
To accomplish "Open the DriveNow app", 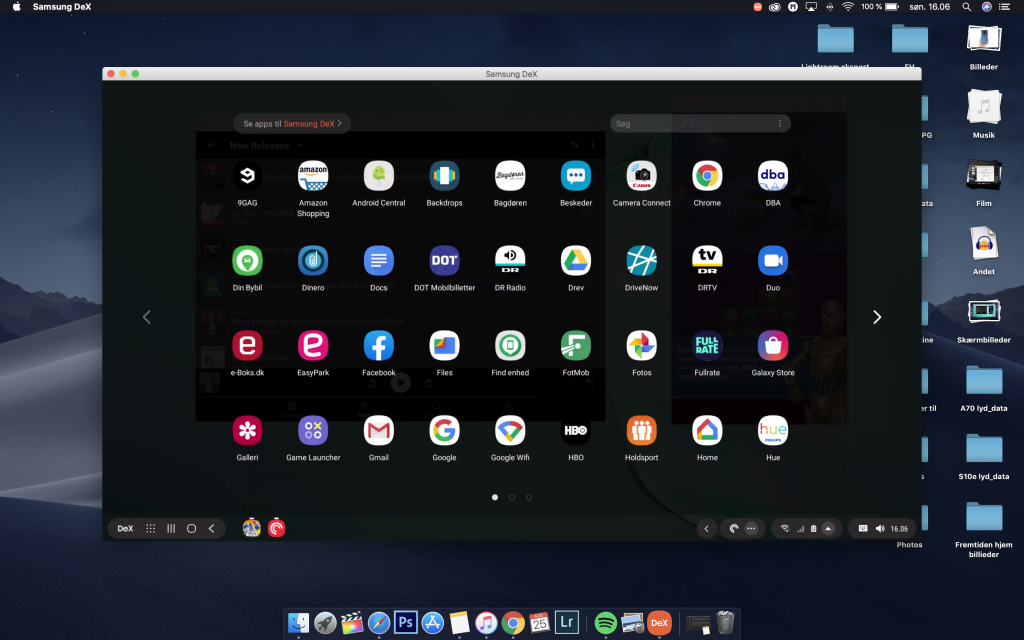I will (642, 261).
